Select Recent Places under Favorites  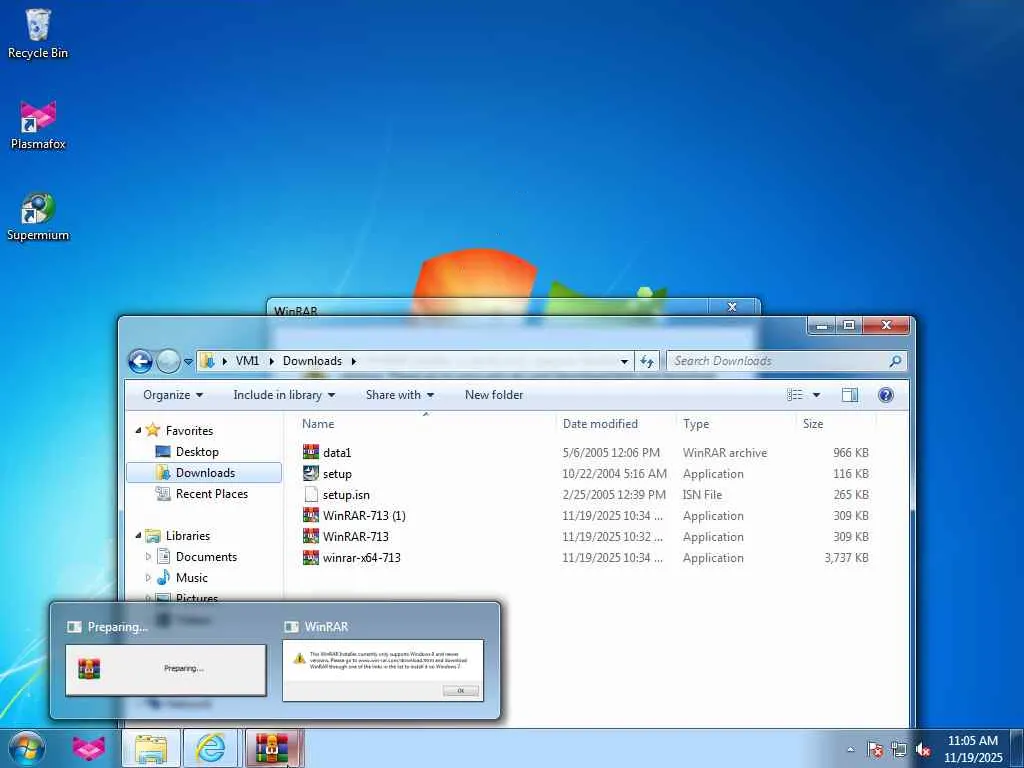[x=212, y=494]
